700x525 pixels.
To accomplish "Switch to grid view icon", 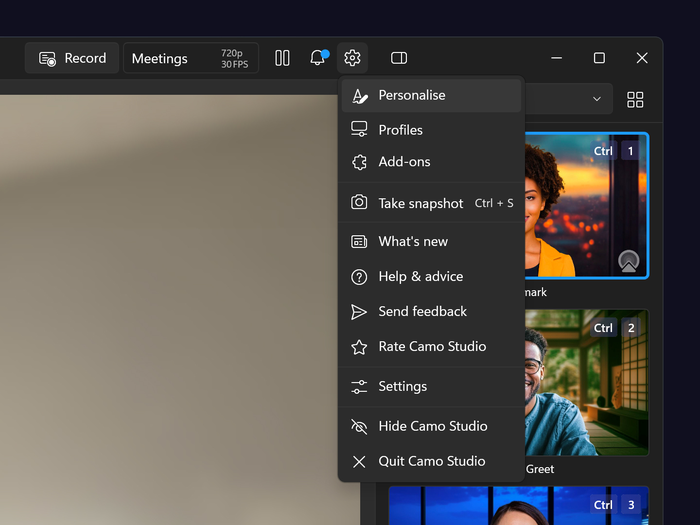I will tap(635, 100).
